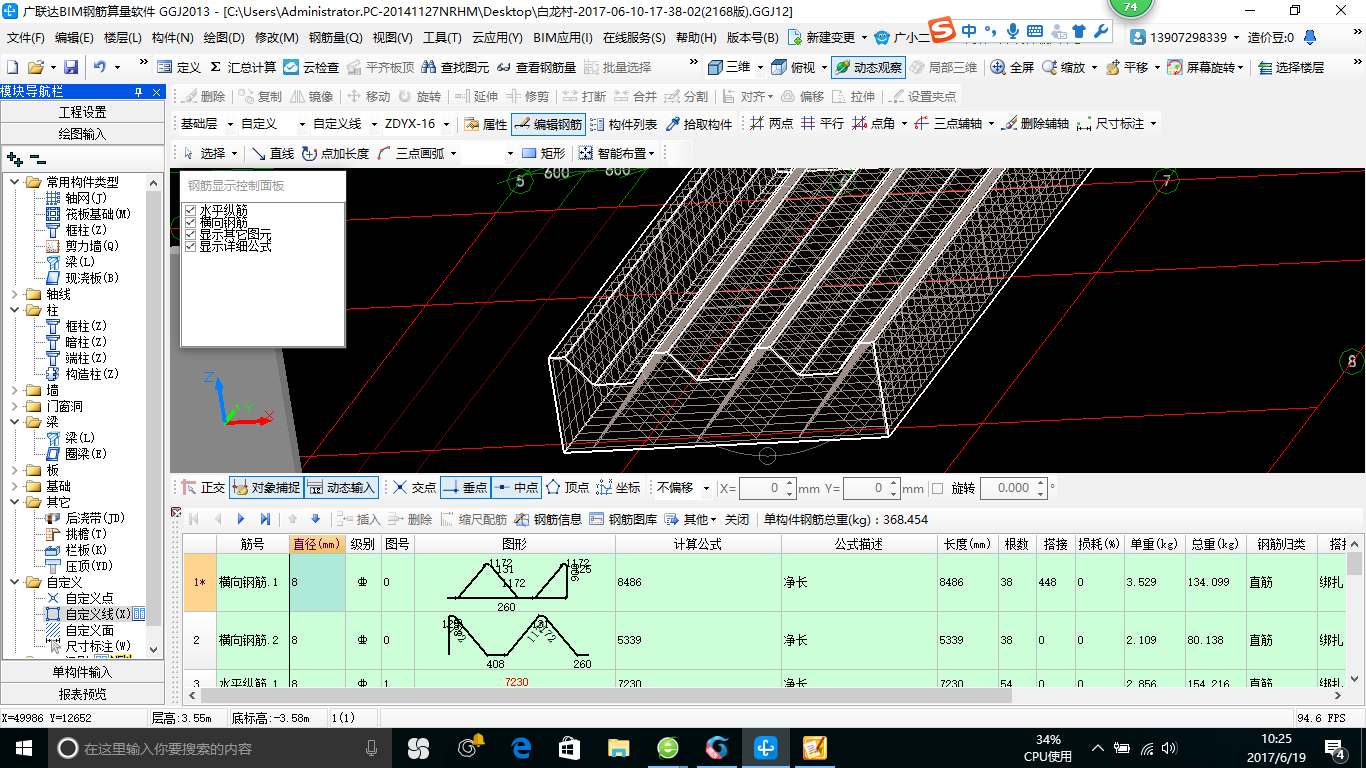Image resolution: width=1366 pixels, height=768 pixels.
Task: Select 两点 two-point axis tool
Action: pos(772,124)
